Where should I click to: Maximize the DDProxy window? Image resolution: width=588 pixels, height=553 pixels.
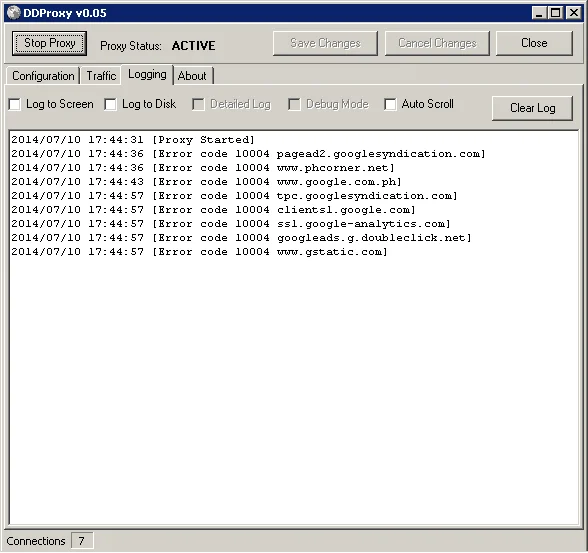coord(555,13)
